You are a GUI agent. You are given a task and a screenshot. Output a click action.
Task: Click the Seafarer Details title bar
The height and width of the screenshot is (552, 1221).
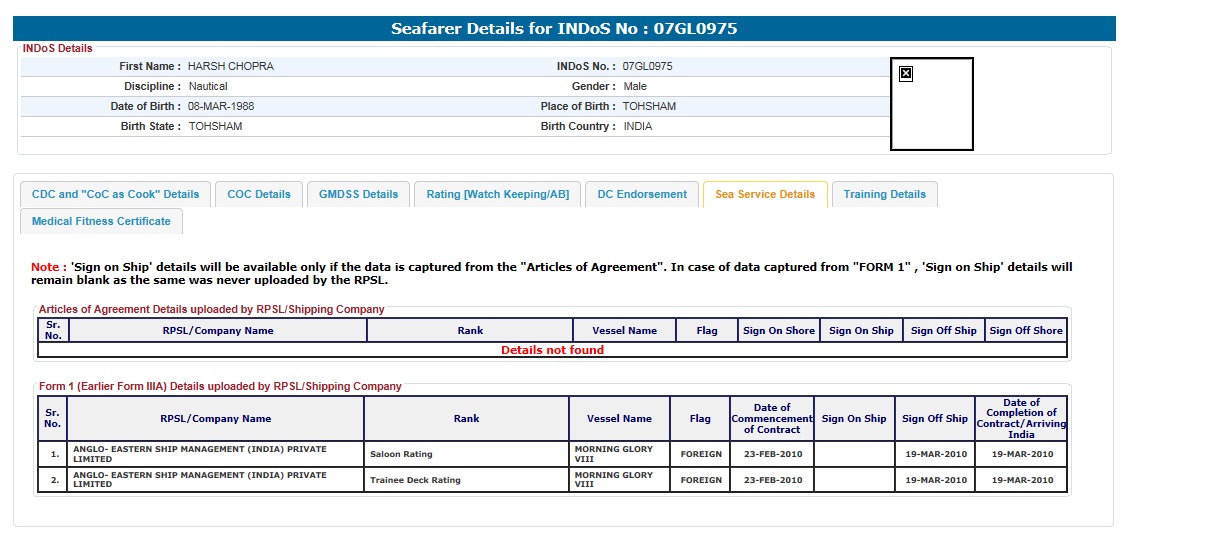564,29
